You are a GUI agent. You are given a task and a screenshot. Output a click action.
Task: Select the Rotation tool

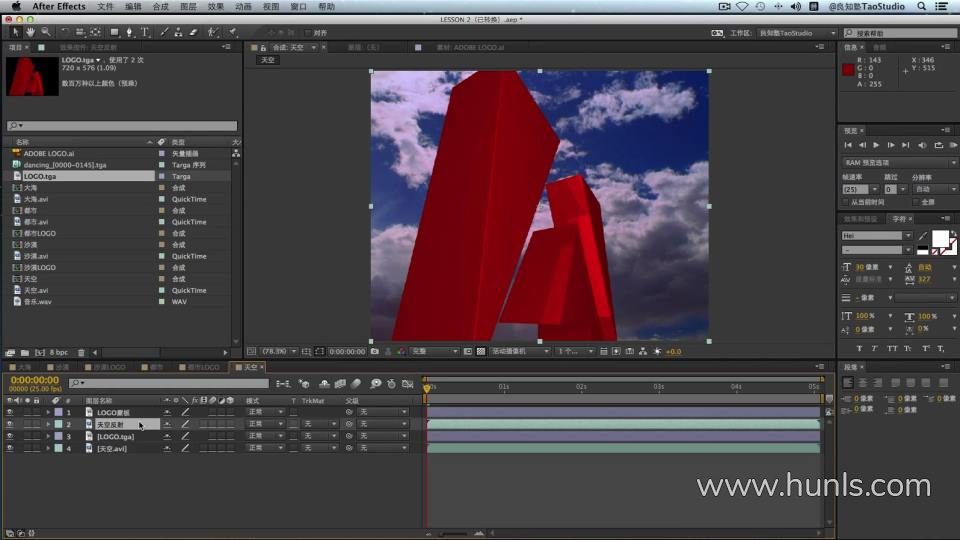[64, 32]
